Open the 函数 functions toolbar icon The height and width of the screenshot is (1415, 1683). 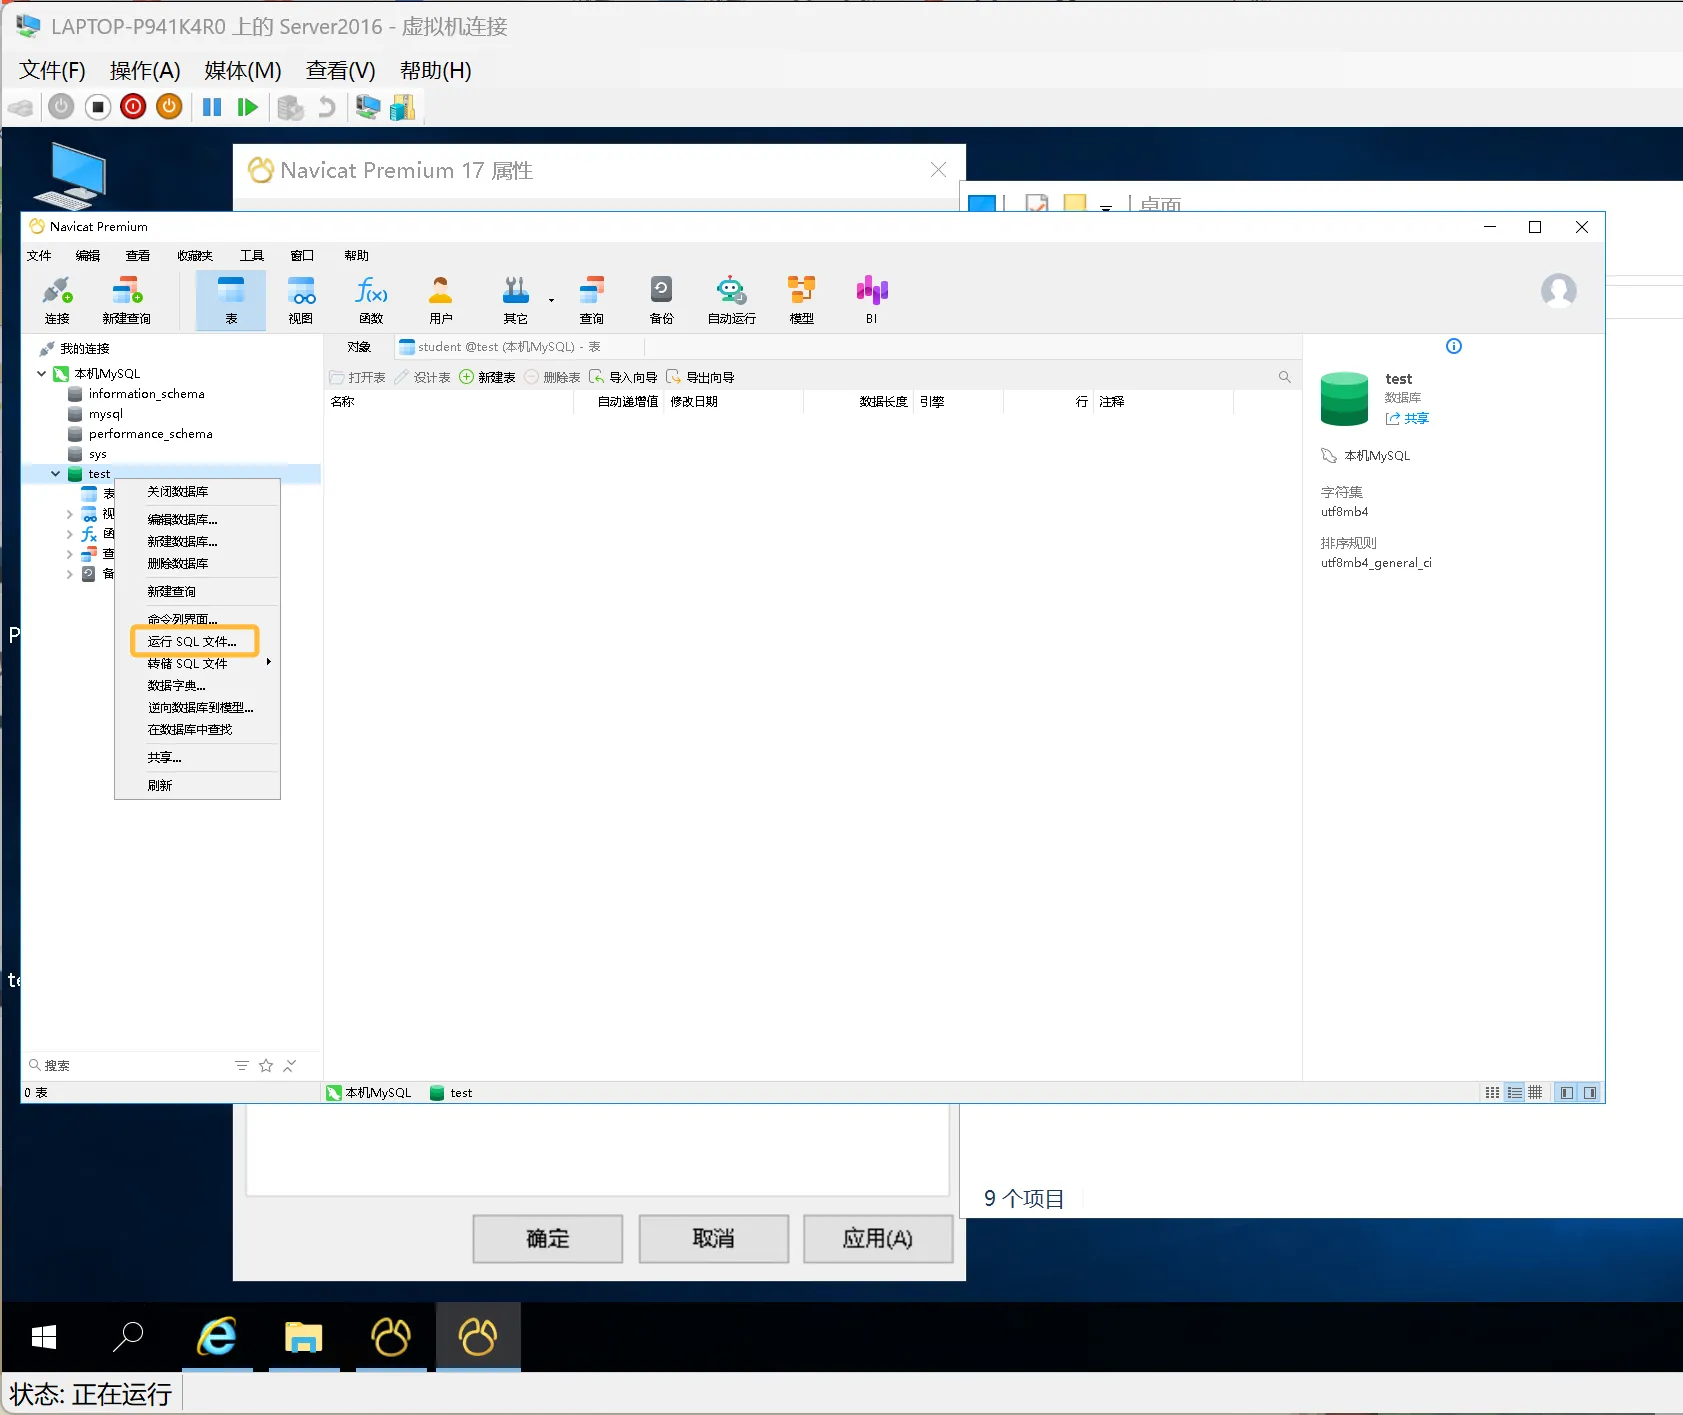coord(371,300)
